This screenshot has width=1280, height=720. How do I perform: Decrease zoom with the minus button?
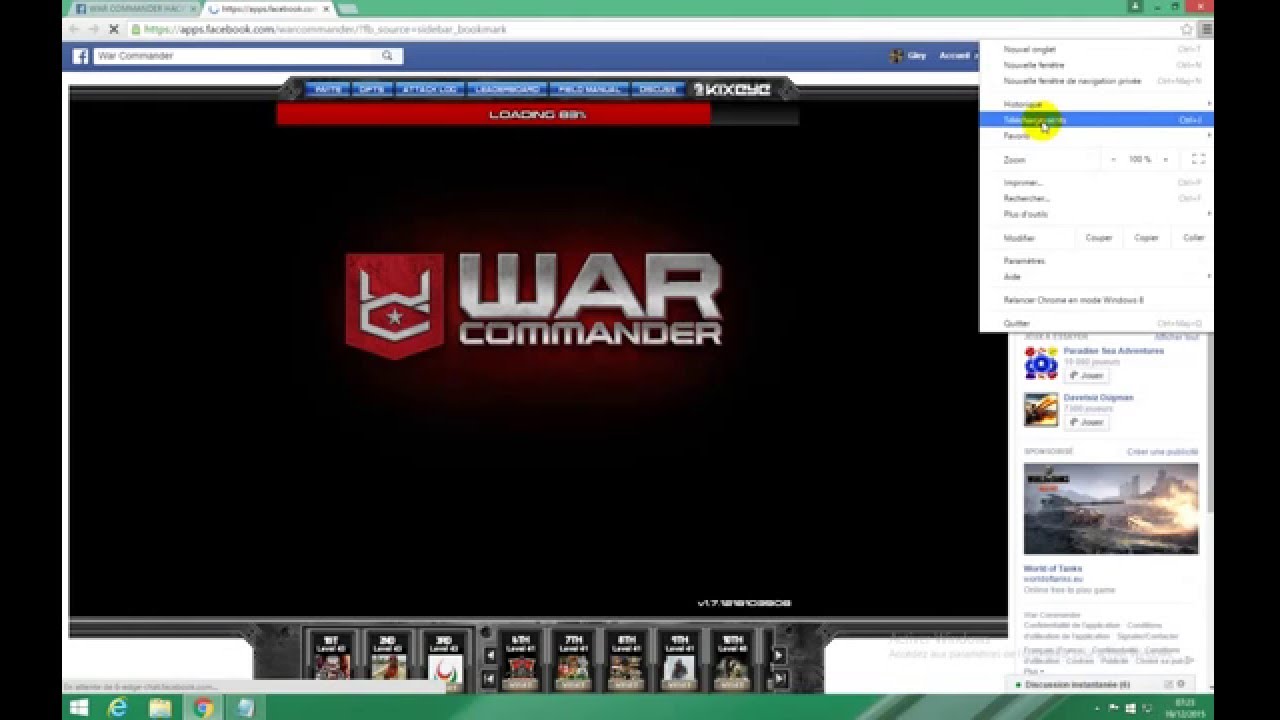point(1113,159)
